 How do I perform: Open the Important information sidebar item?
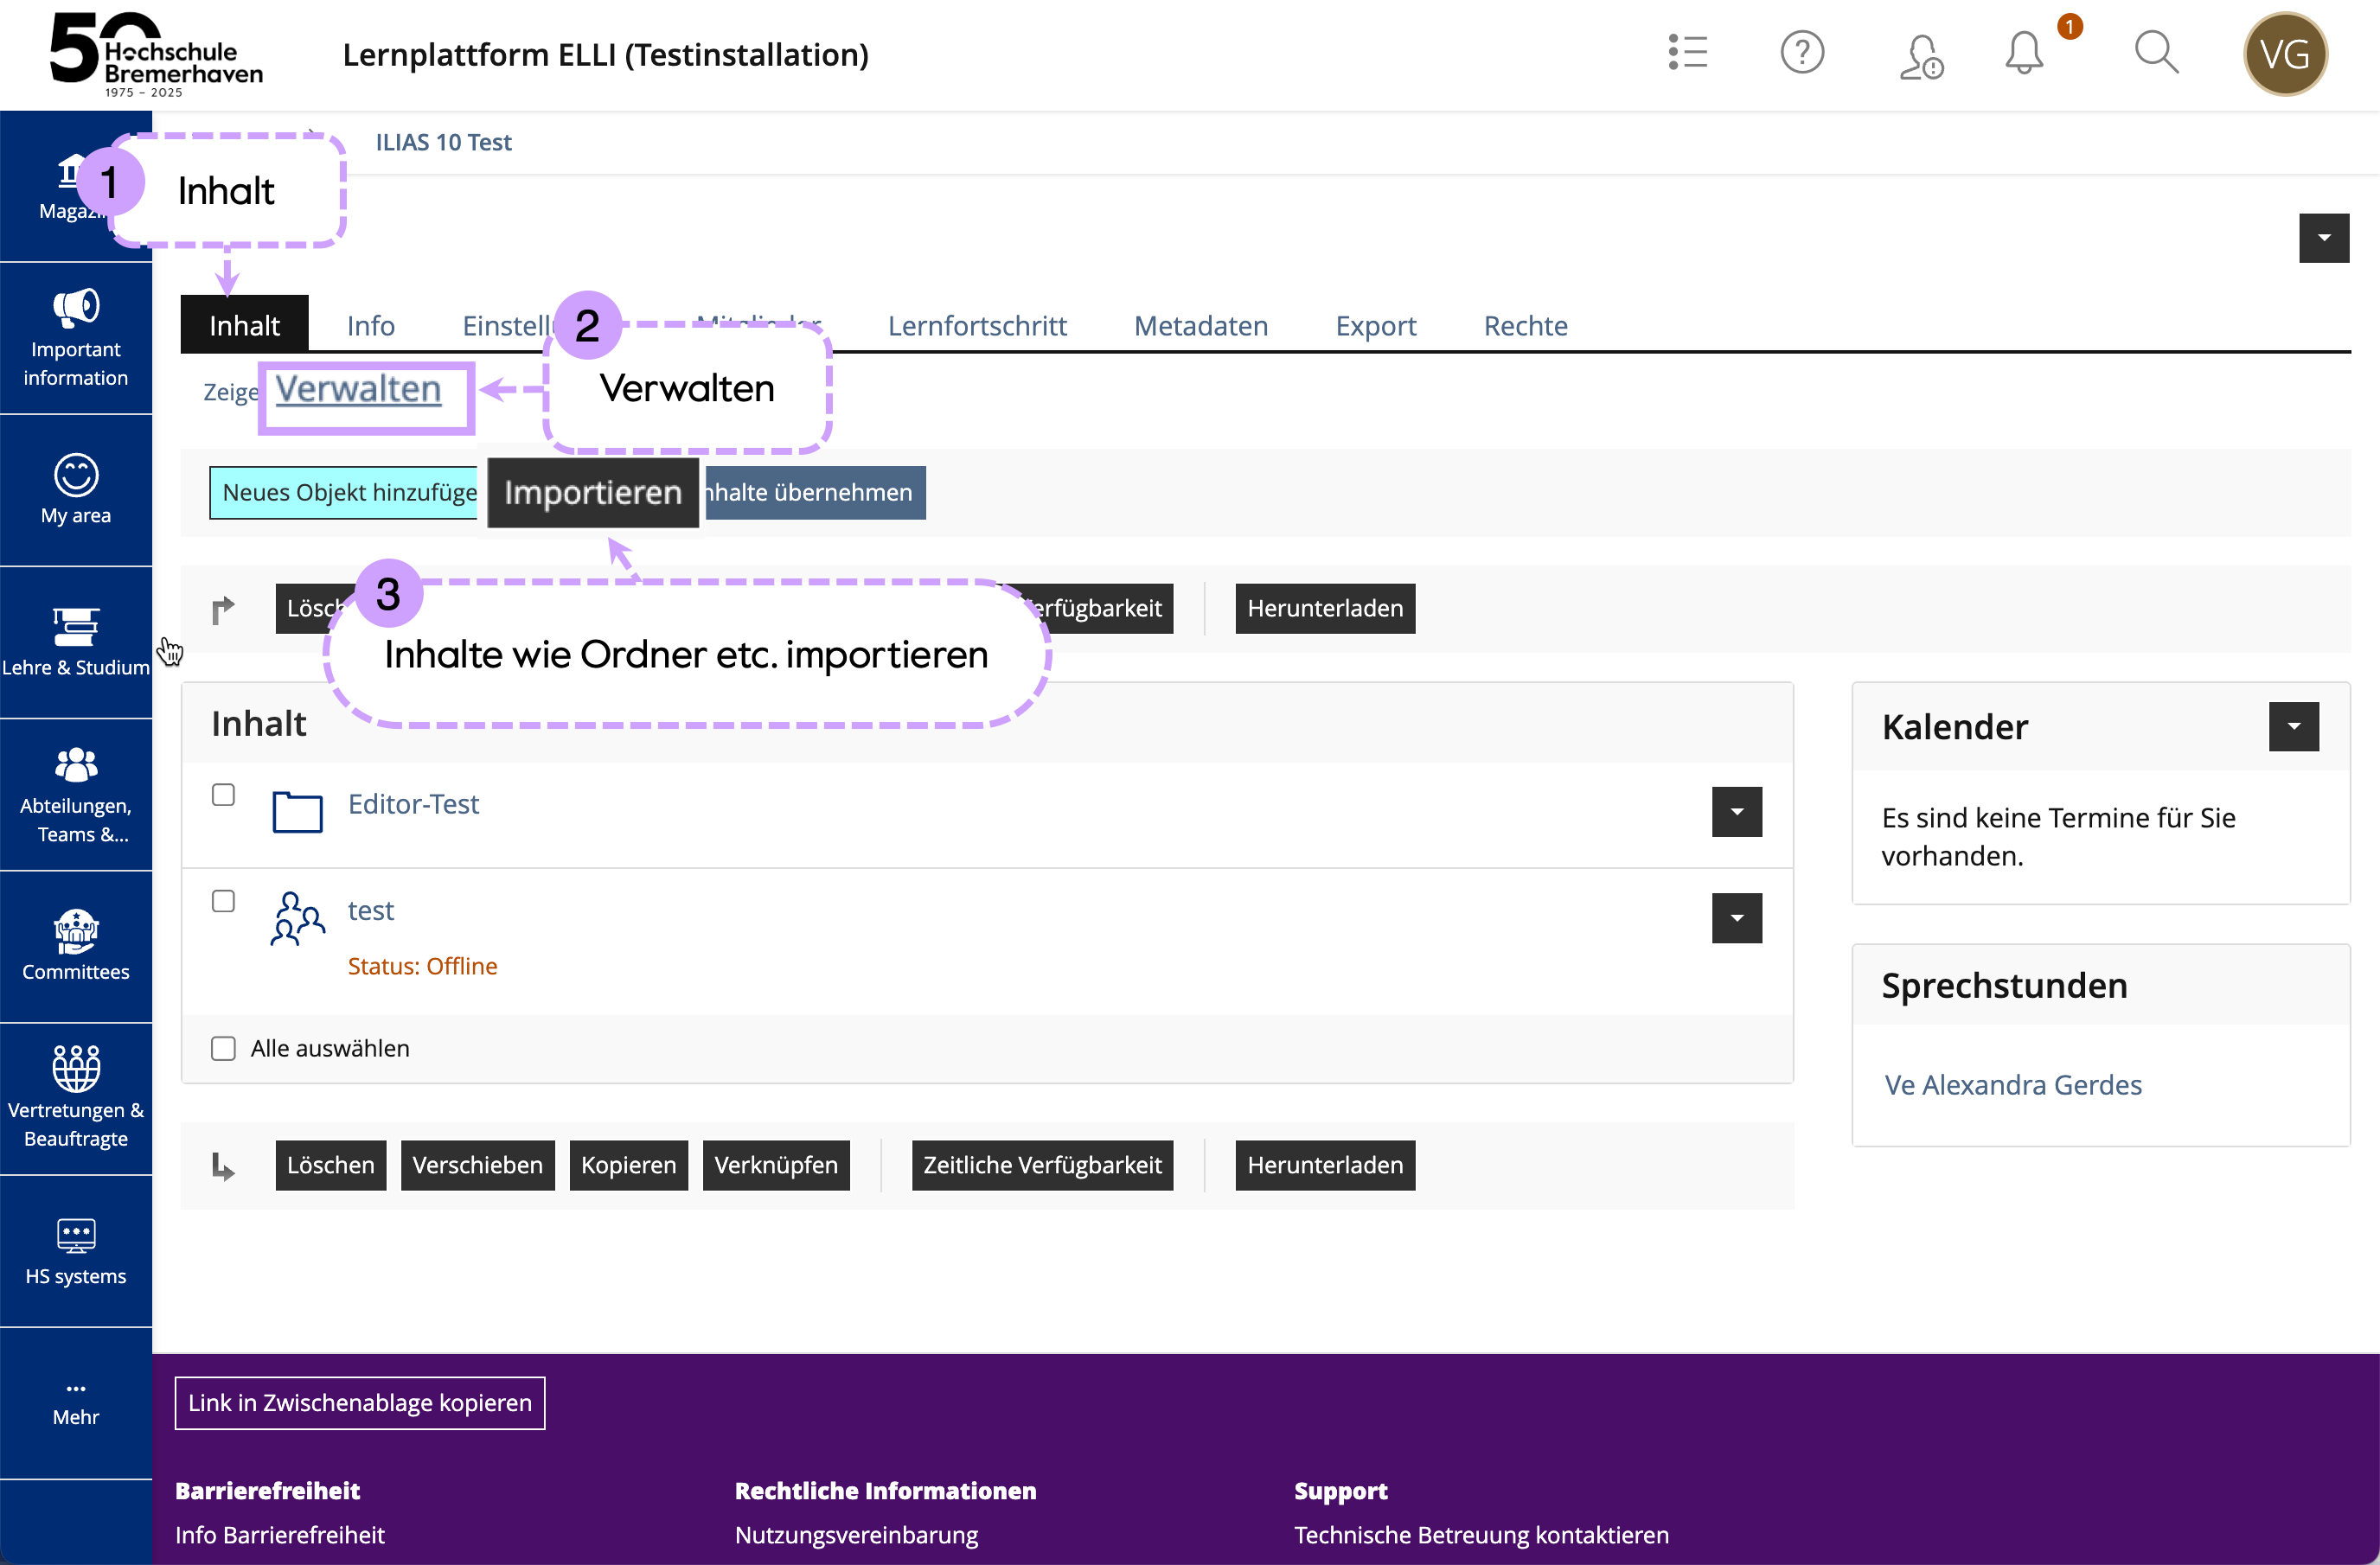76,338
